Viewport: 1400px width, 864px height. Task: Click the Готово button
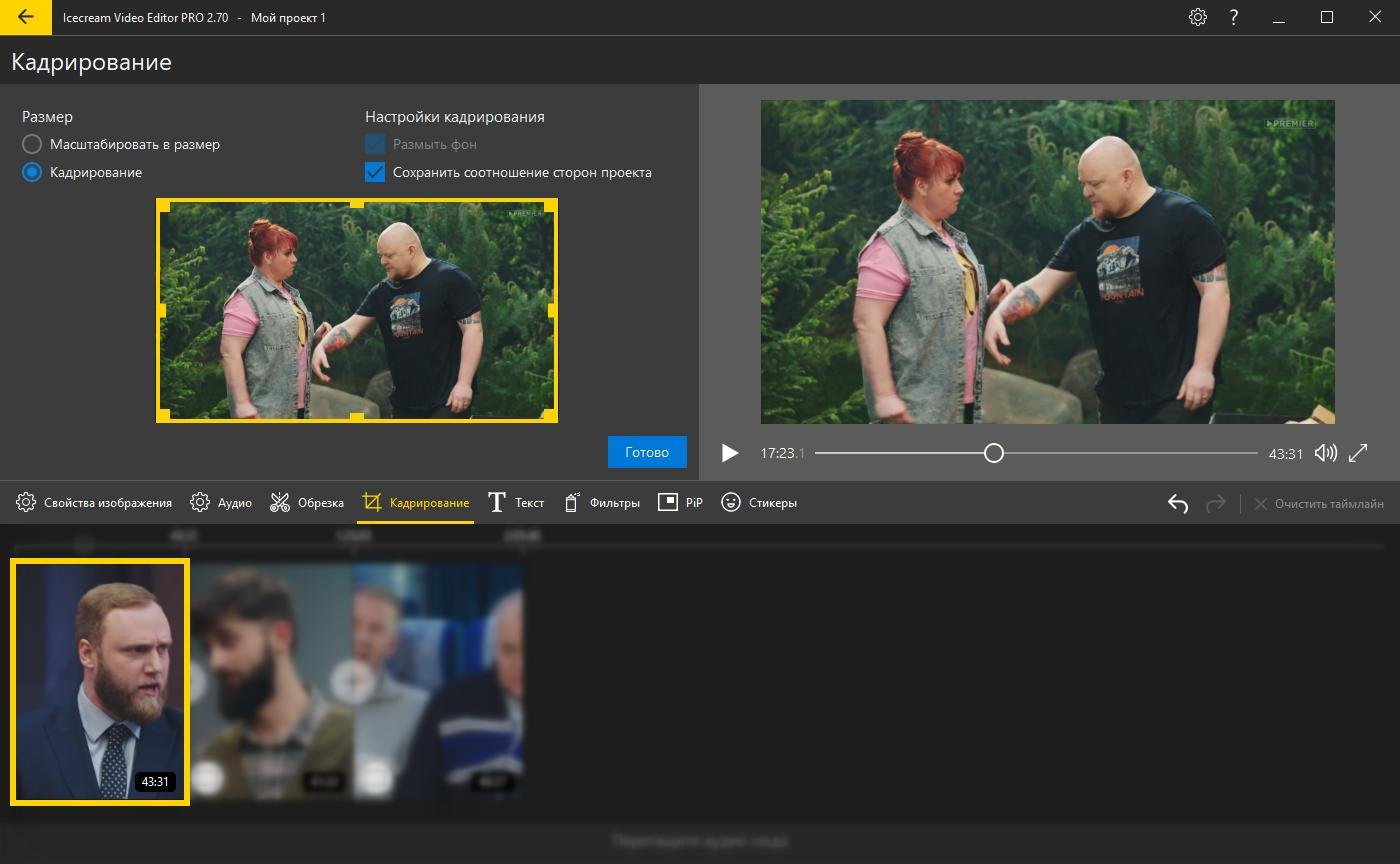[x=647, y=452]
